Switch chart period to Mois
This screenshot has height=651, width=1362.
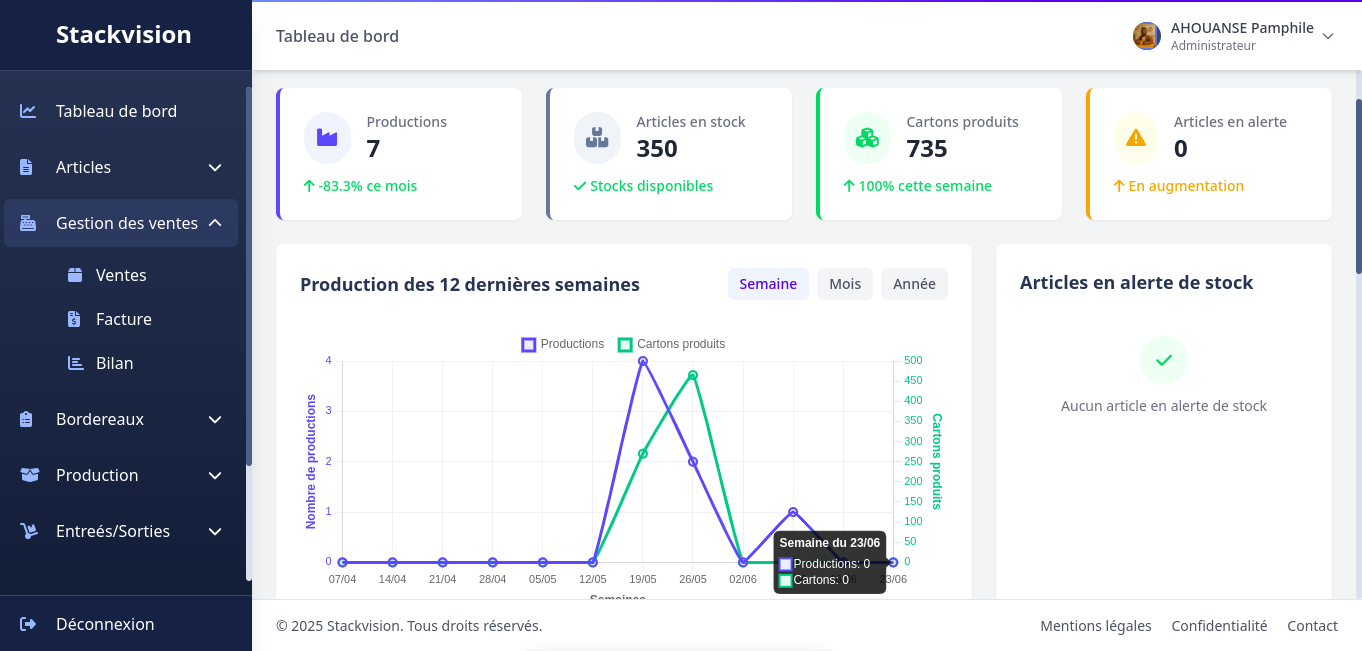coord(845,284)
